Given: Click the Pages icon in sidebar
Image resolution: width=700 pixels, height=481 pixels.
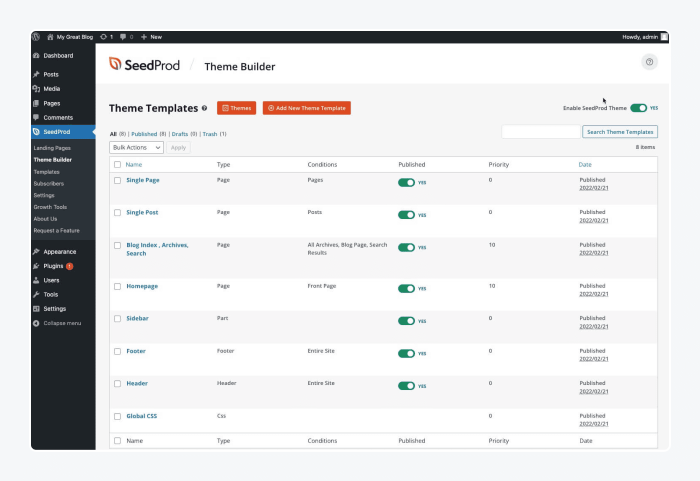Looking at the screenshot, I should pos(37,103).
